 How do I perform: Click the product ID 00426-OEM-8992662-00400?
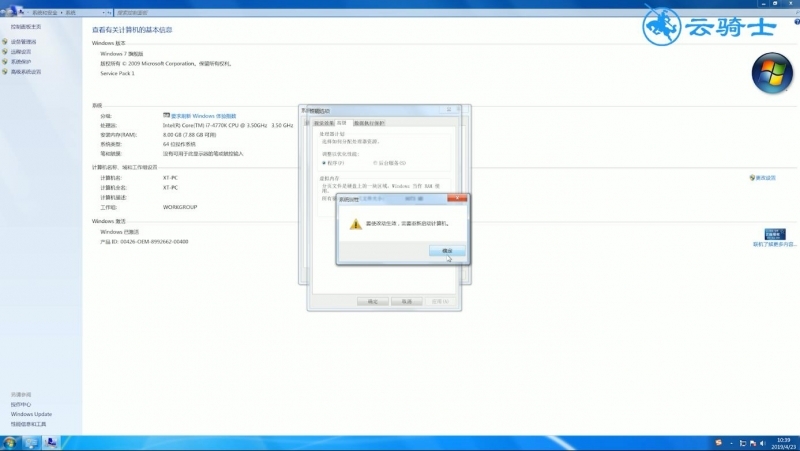(144, 241)
